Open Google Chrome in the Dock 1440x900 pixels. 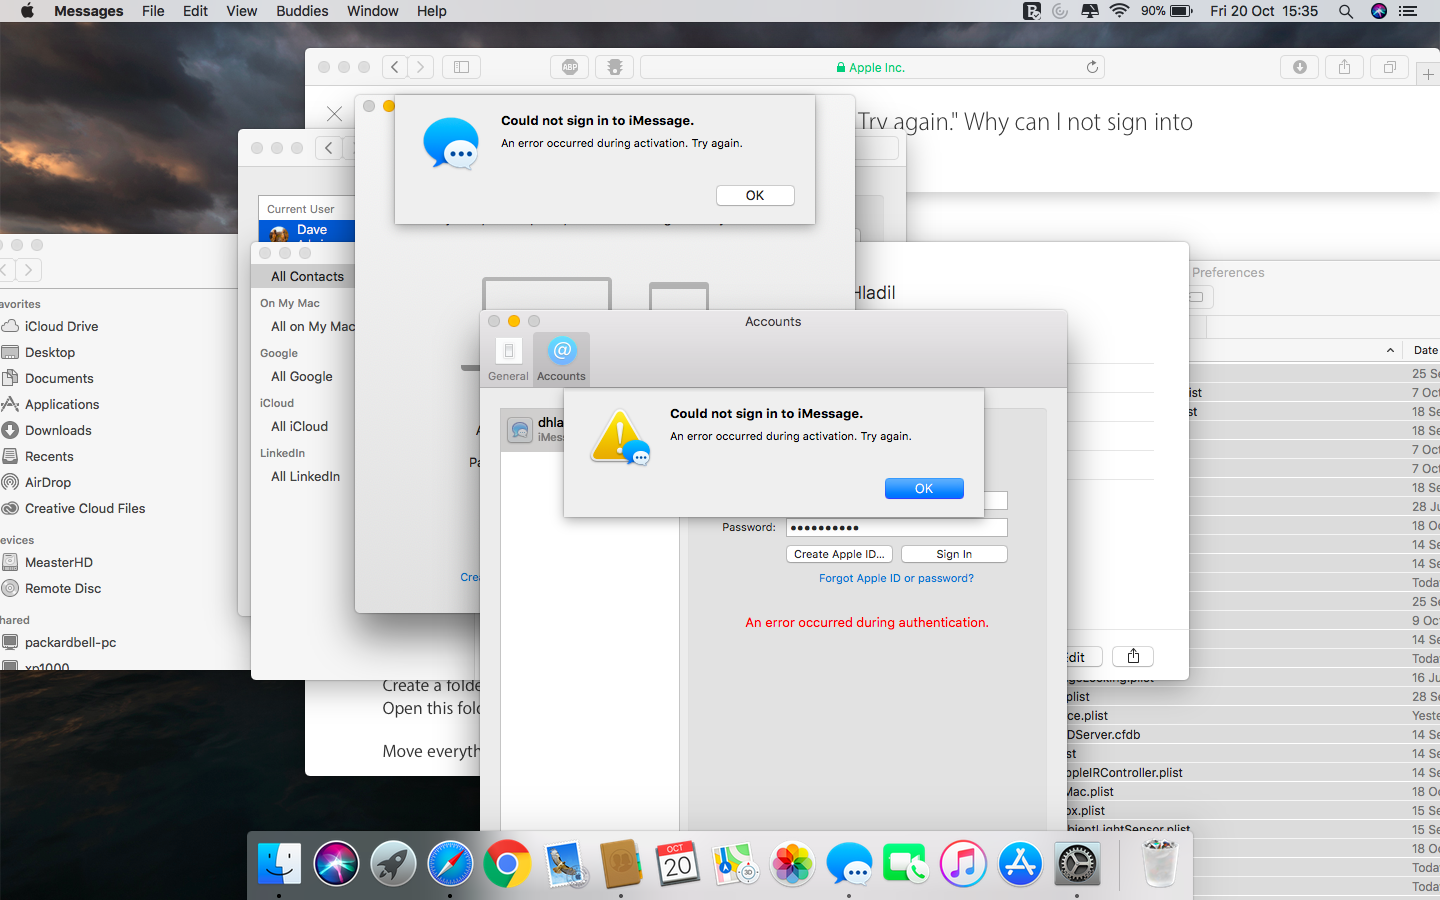click(x=507, y=864)
